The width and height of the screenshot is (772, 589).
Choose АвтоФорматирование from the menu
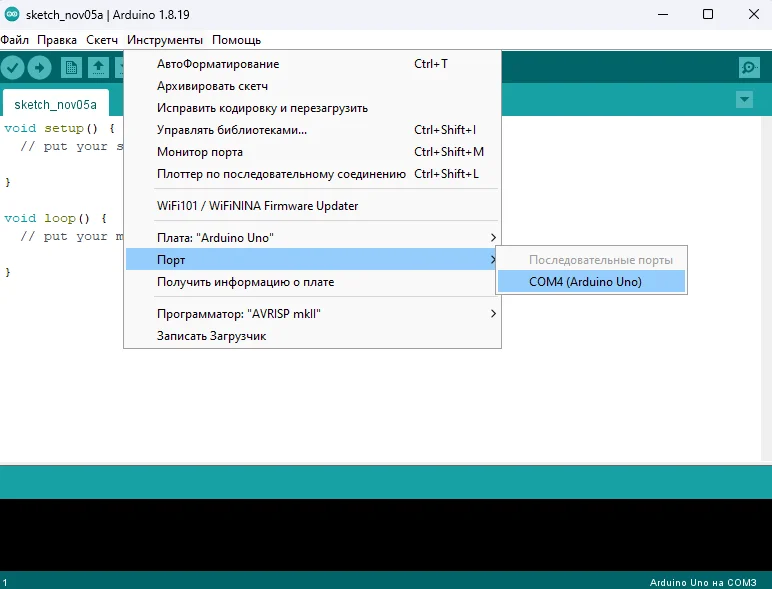click(218, 64)
